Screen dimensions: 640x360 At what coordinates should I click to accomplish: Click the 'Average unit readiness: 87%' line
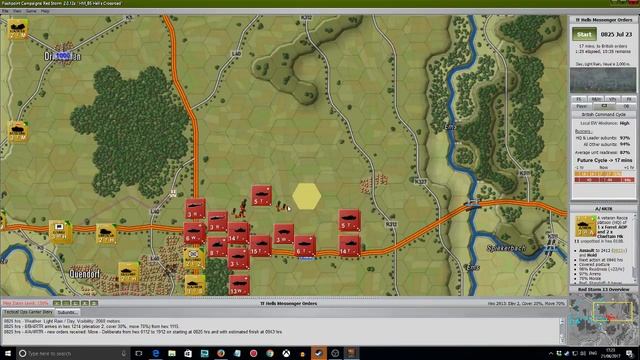coord(602,152)
